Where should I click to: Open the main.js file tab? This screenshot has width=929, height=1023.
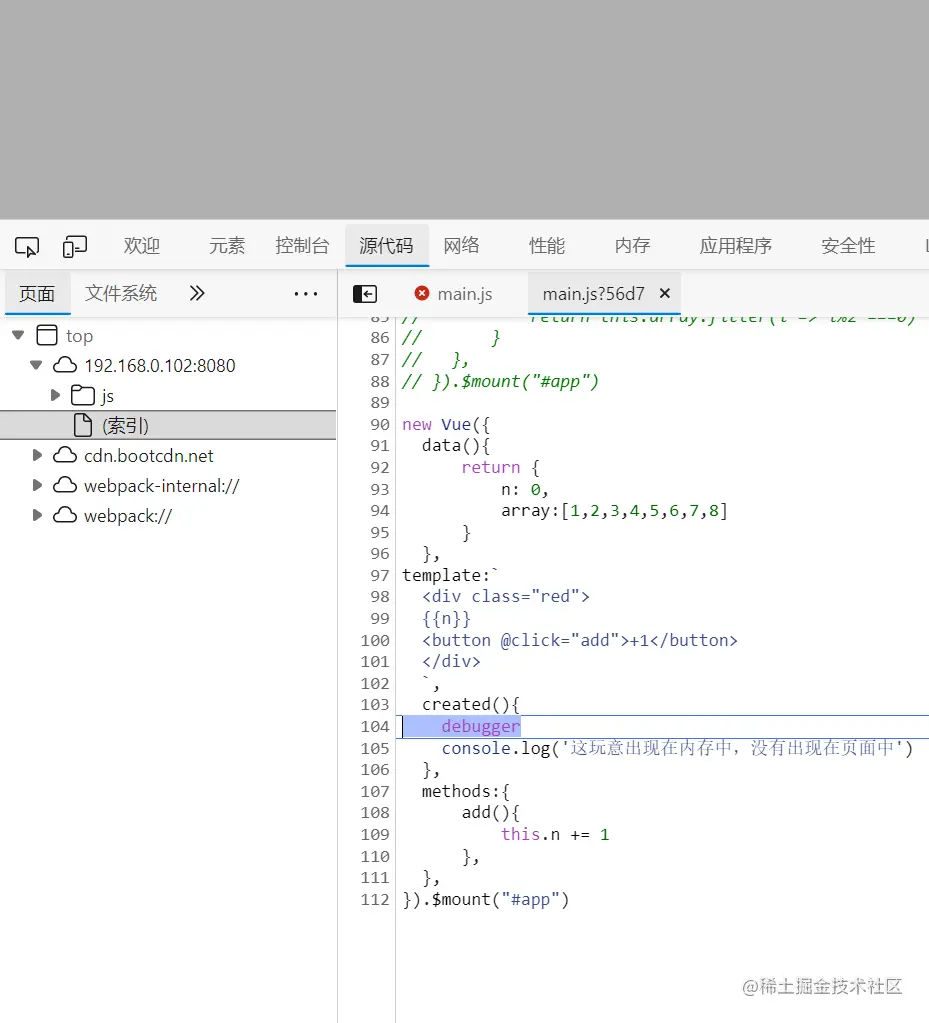pyautogui.click(x=465, y=294)
